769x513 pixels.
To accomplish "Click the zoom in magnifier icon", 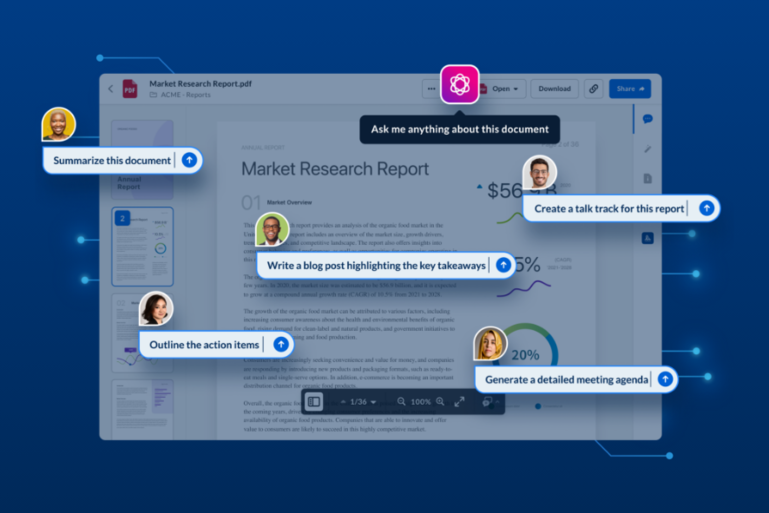I will pos(440,402).
